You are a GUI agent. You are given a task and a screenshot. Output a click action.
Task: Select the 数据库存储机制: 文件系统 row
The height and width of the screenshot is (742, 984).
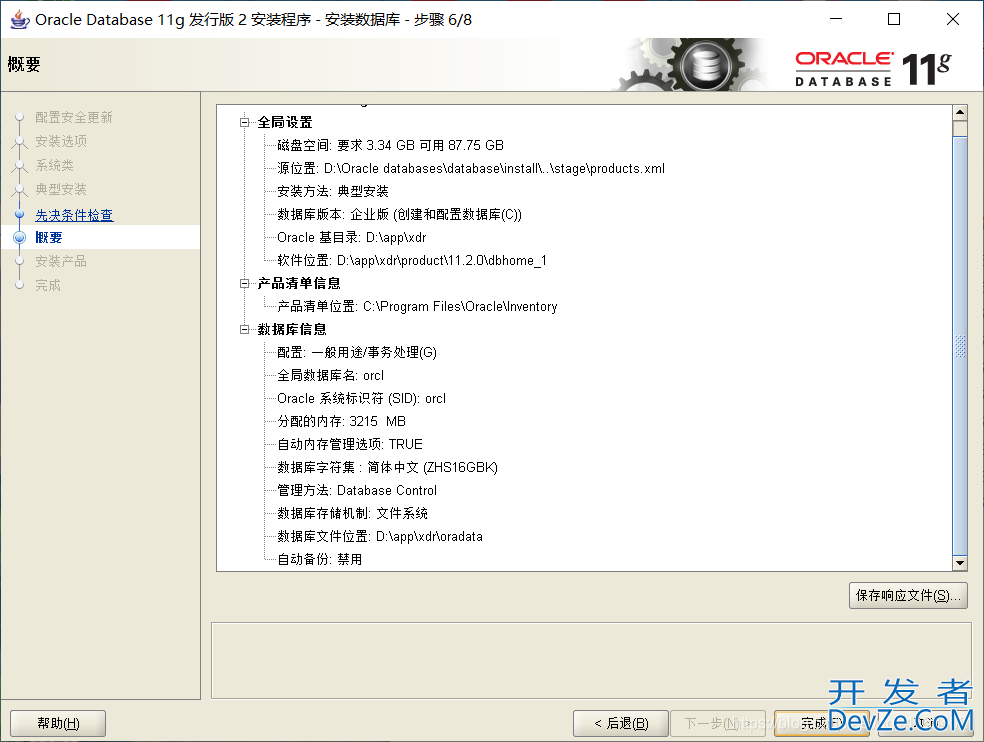click(352, 513)
